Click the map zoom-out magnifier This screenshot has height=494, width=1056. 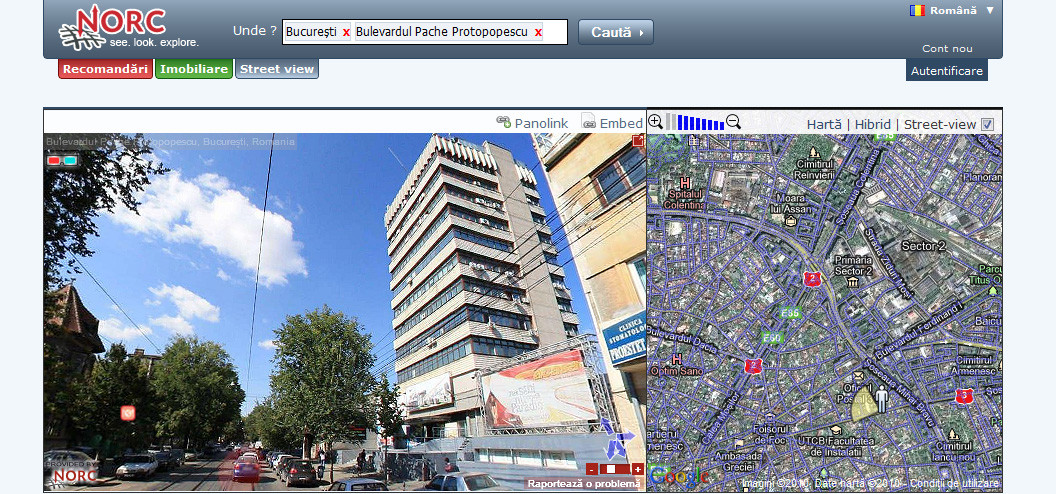tap(733, 121)
